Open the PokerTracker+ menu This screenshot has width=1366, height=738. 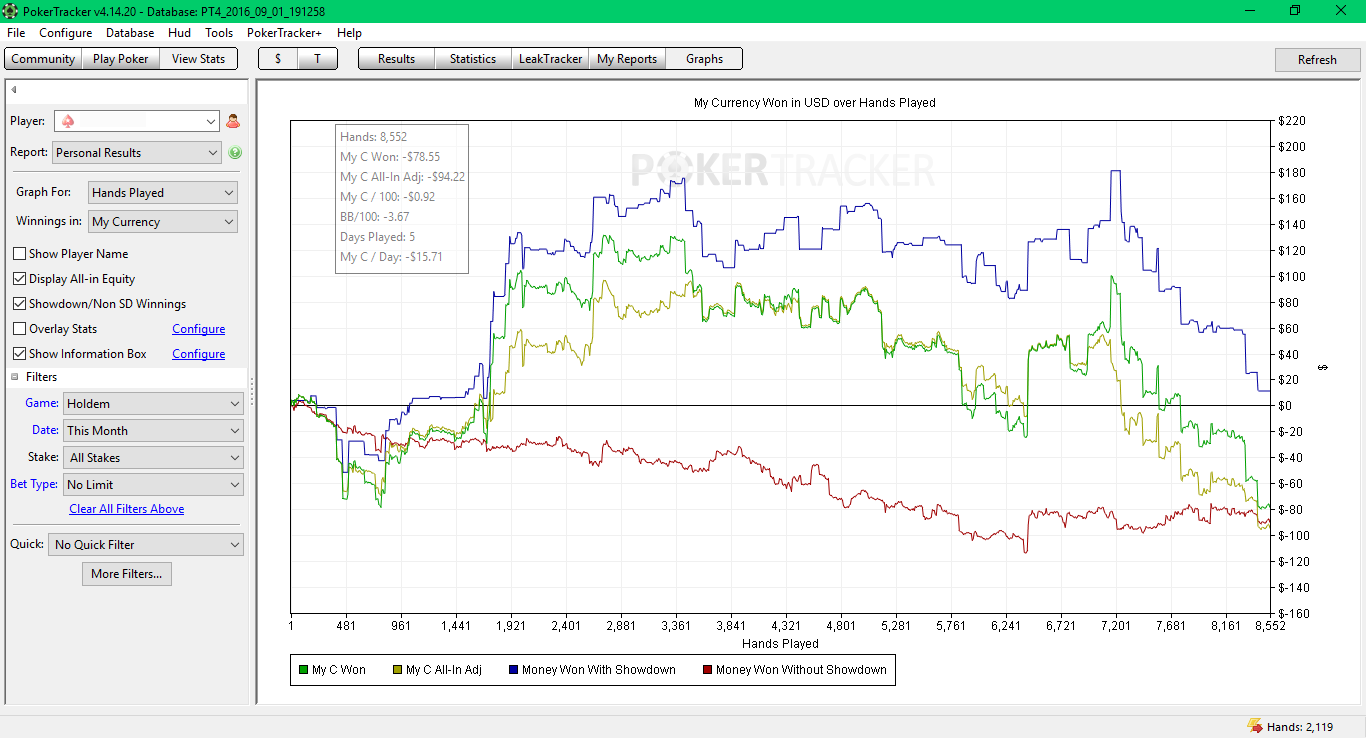click(x=285, y=33)
